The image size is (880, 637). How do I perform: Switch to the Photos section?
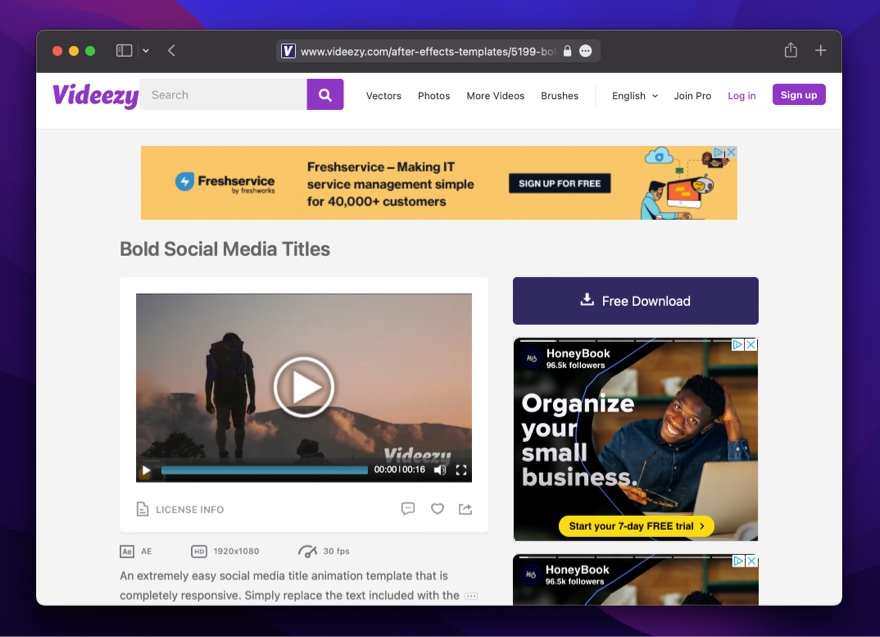click(433, 95)
